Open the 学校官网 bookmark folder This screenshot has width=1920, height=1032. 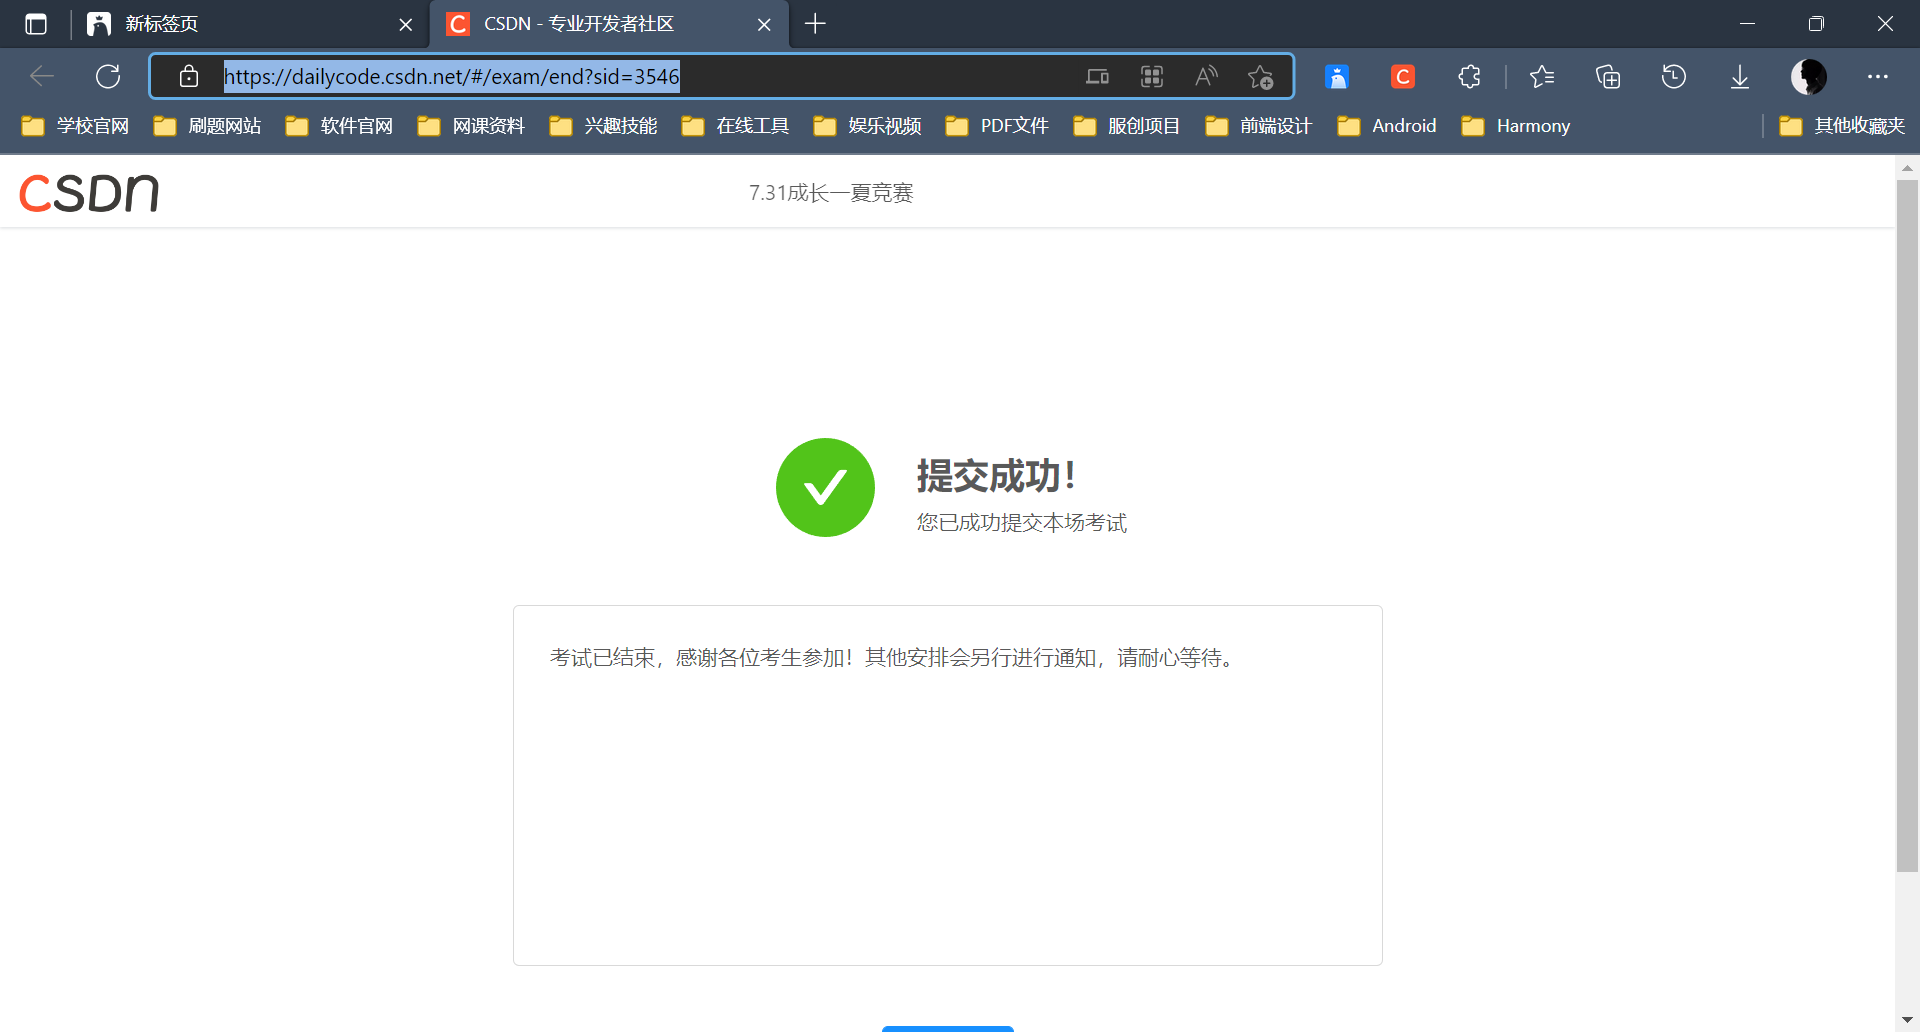coord(76,126)
